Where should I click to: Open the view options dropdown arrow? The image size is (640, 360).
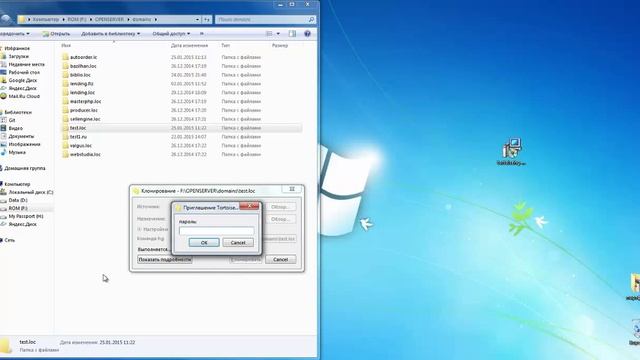(278, 34)
